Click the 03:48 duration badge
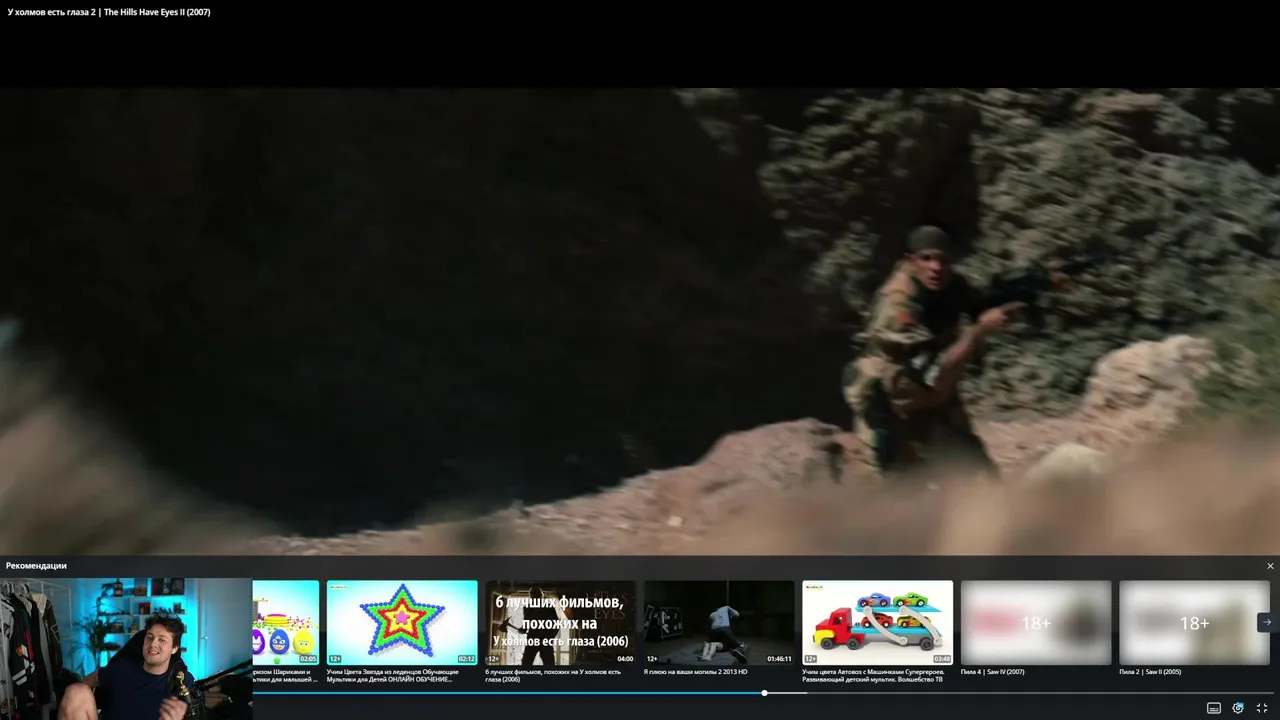1280x720 pixels. (x=942, y=659)
